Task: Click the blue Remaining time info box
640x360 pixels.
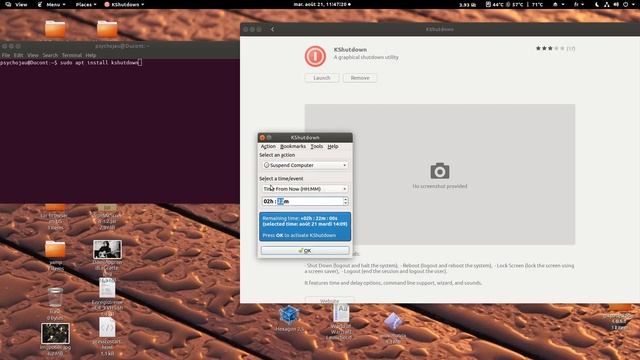Action: (x=305, y=227)
